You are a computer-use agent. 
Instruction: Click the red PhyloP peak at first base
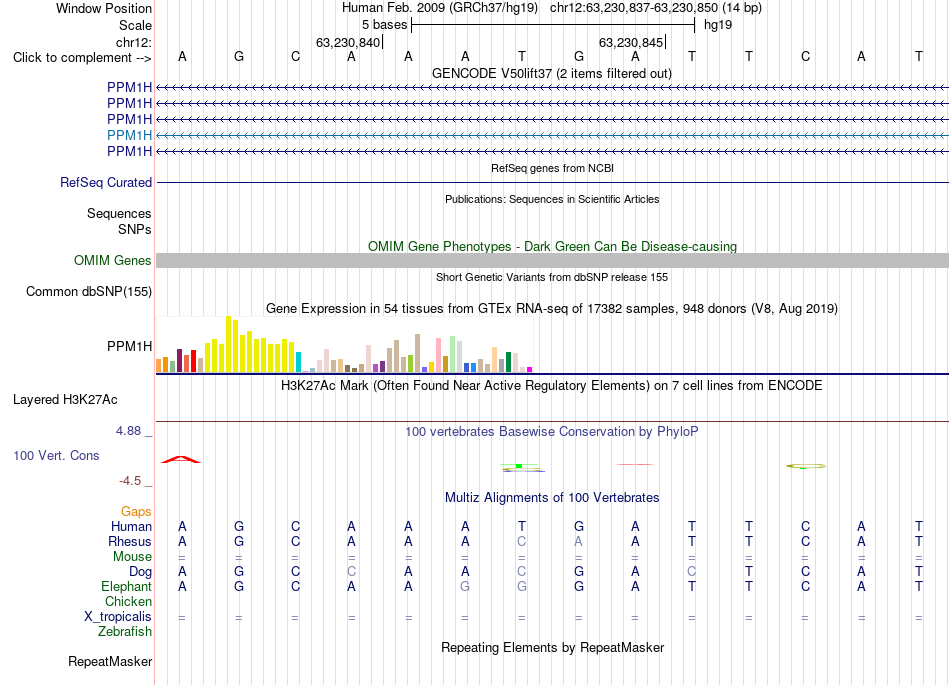point(181,460)
